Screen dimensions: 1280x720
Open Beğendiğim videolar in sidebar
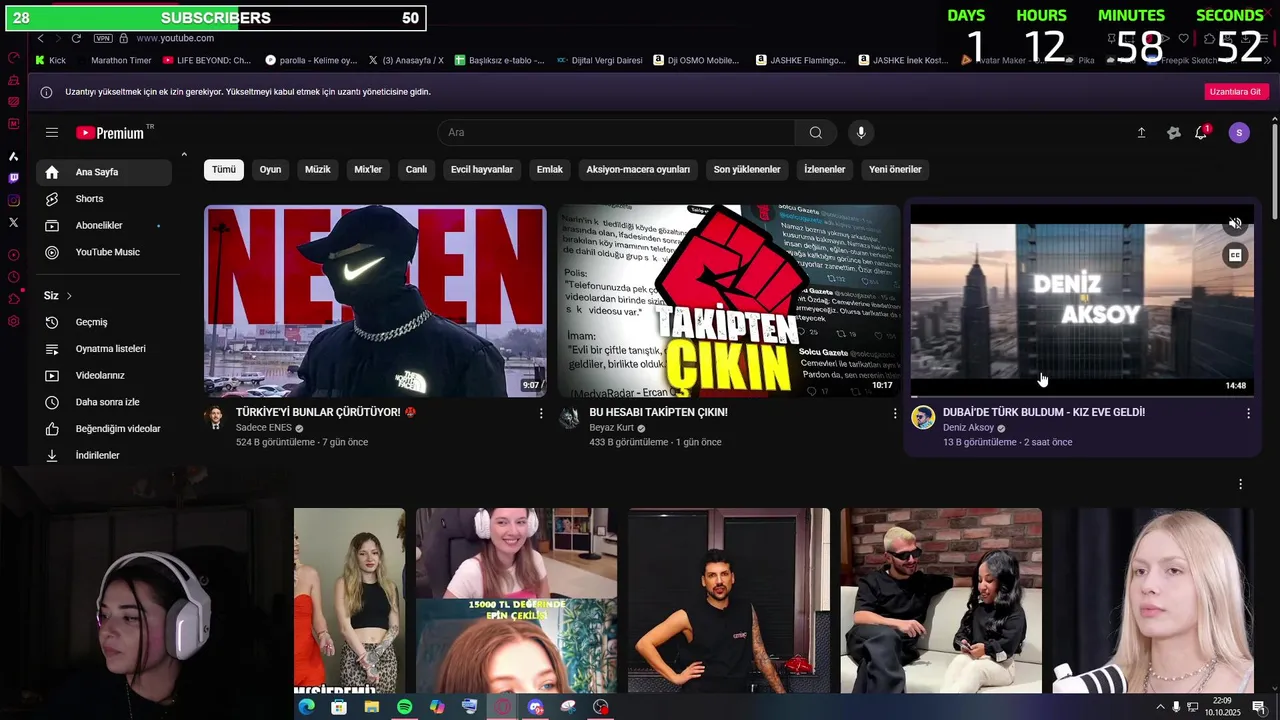tap(104, 429)
